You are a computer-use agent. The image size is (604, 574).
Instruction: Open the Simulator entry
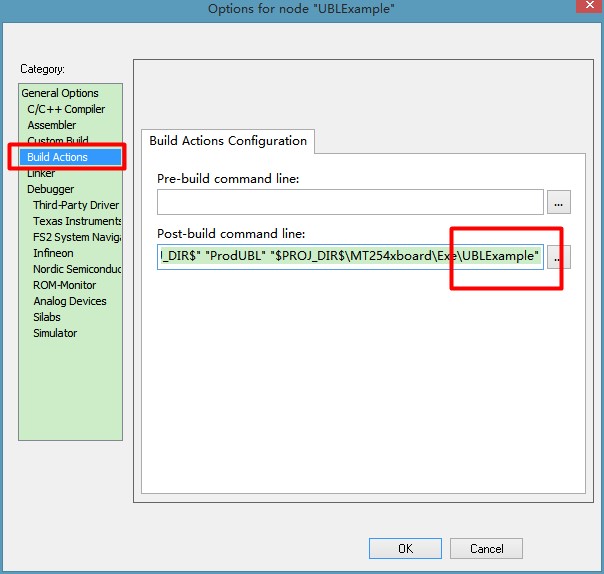pos(55,333)
